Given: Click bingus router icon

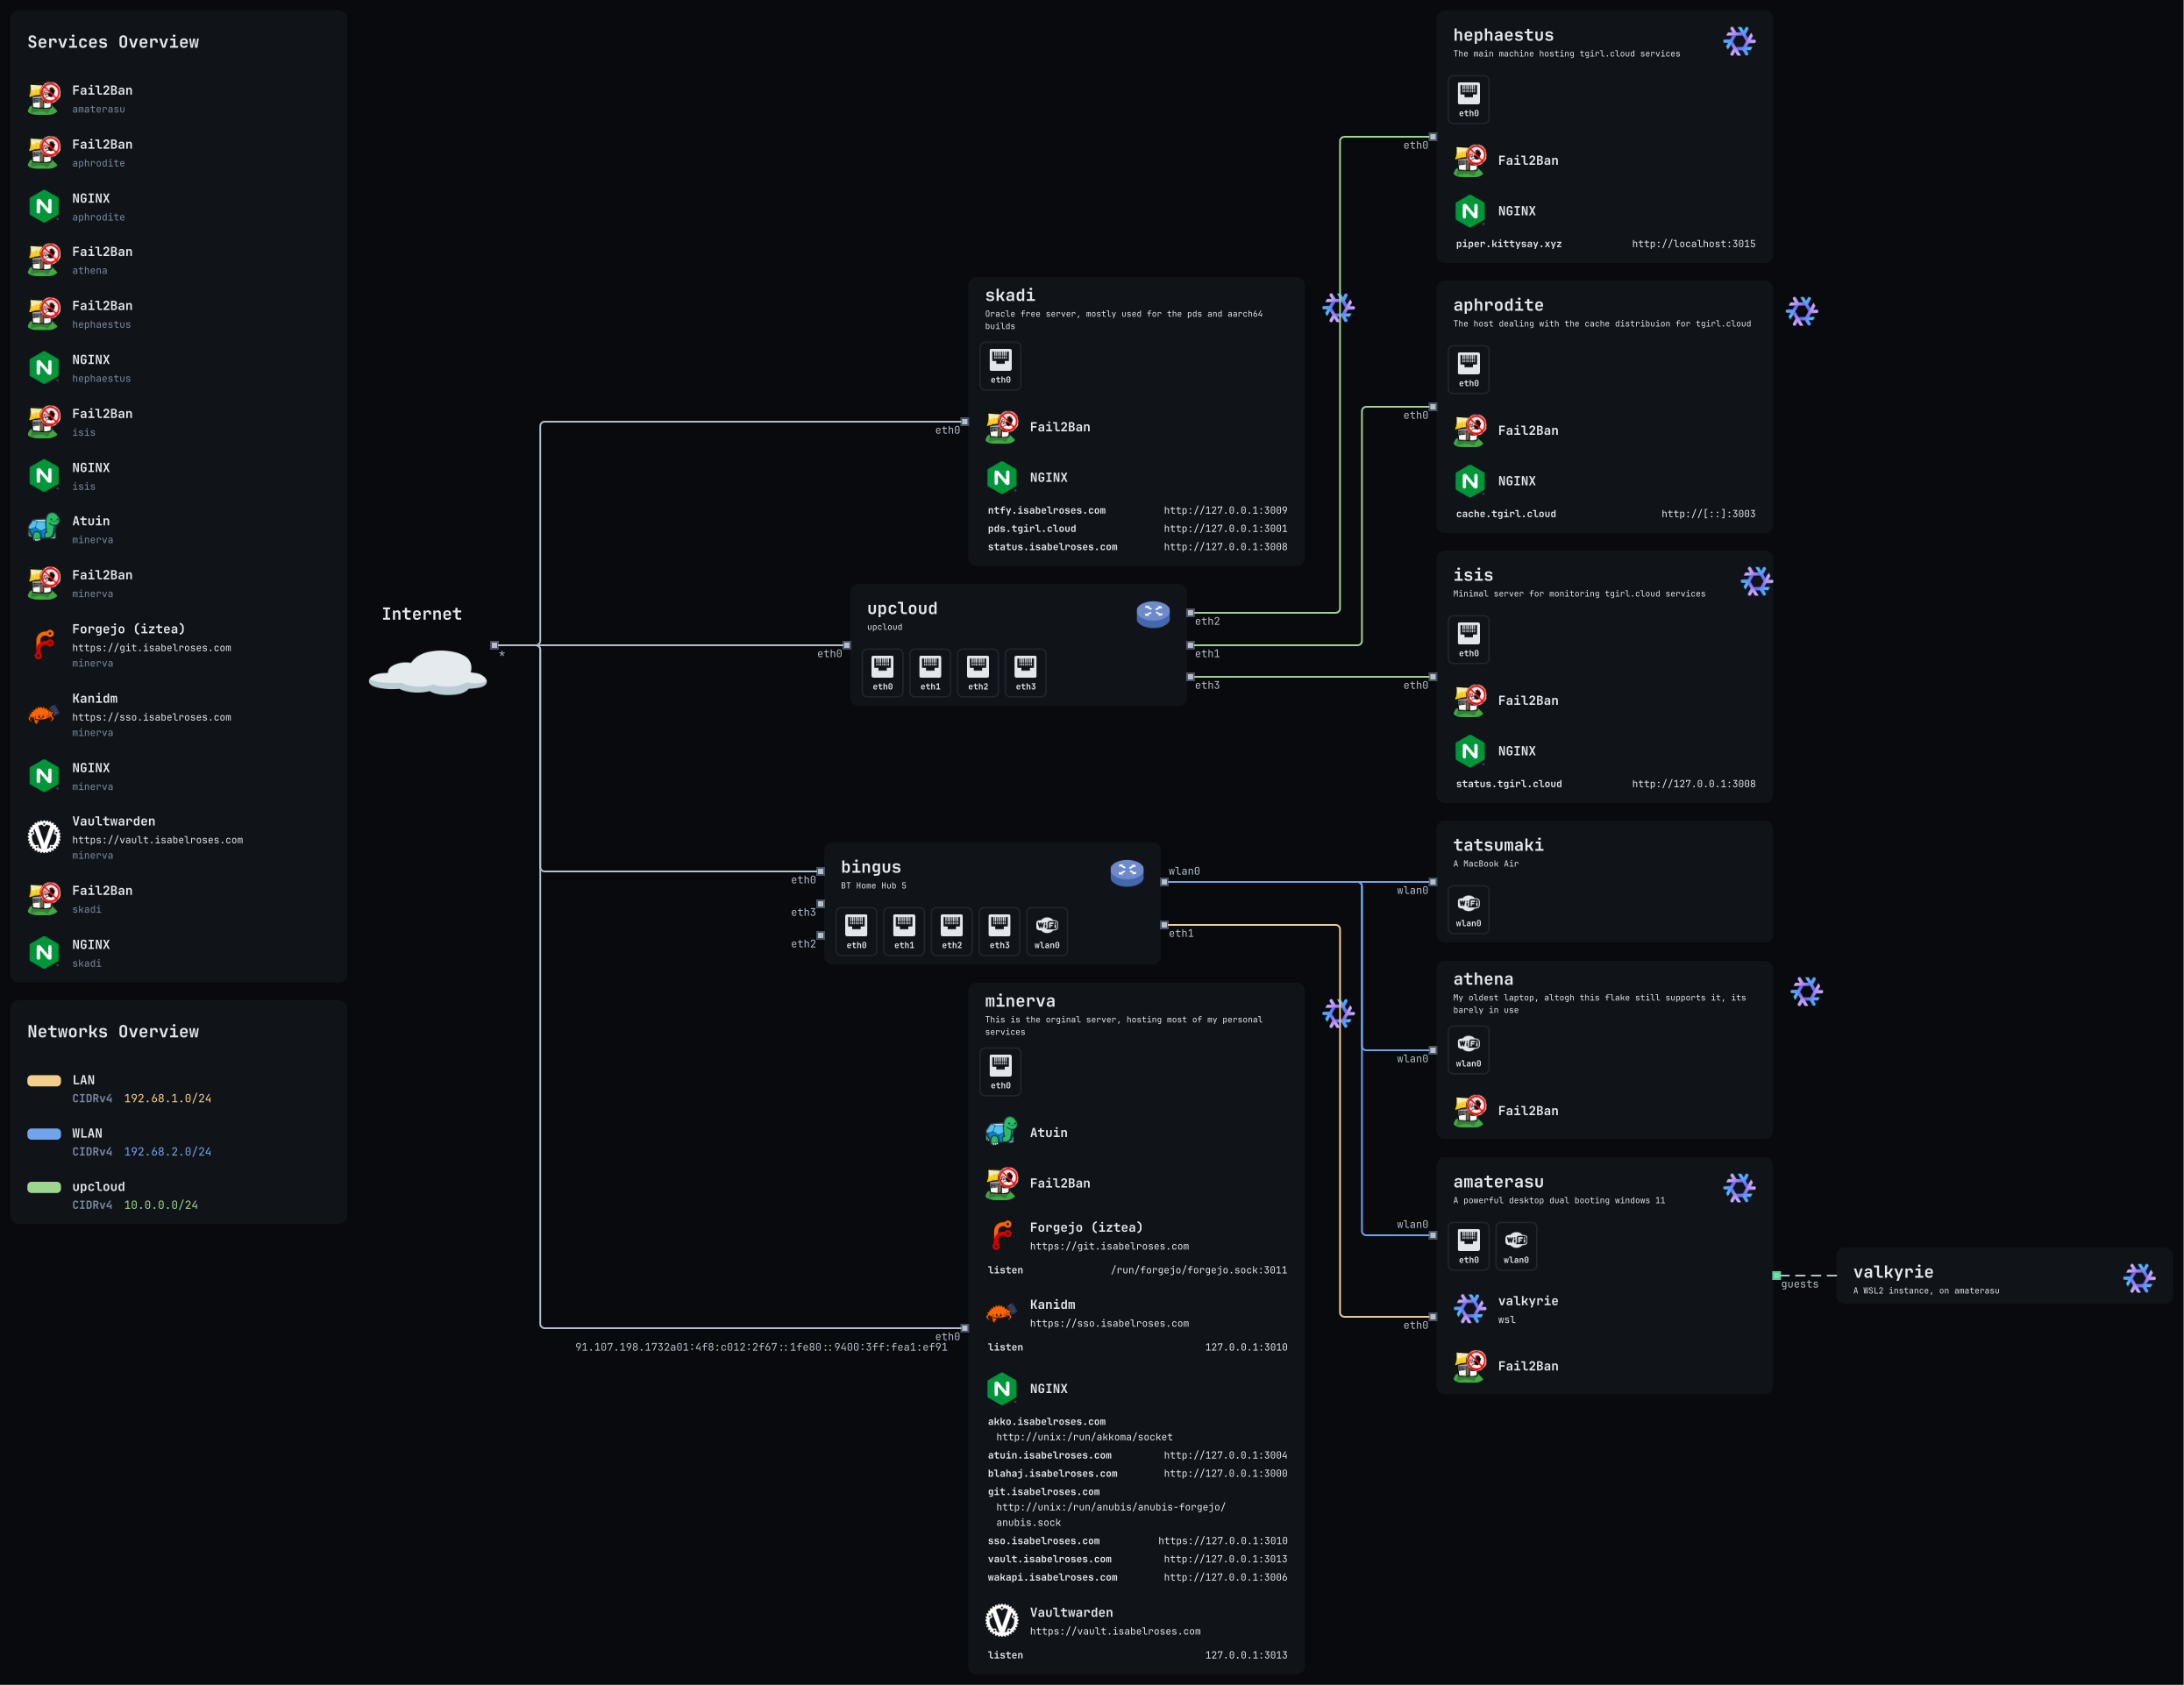Looking at the screenshot, I should 1126,872.
